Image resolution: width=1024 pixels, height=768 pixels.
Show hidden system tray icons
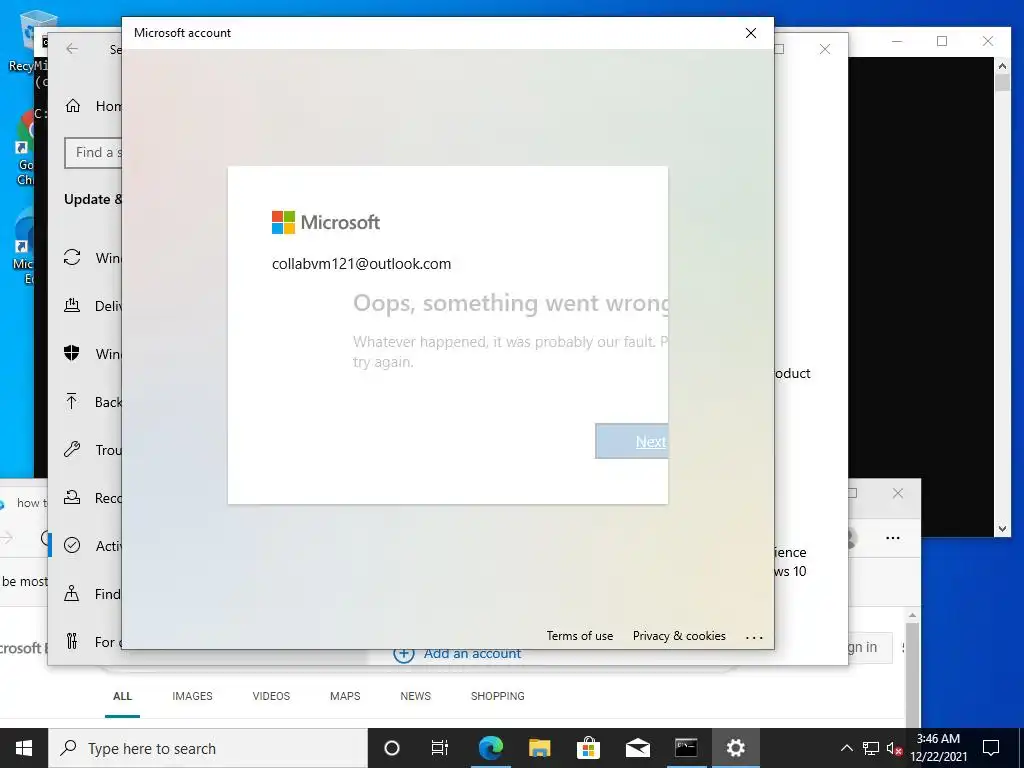(846, 748)
